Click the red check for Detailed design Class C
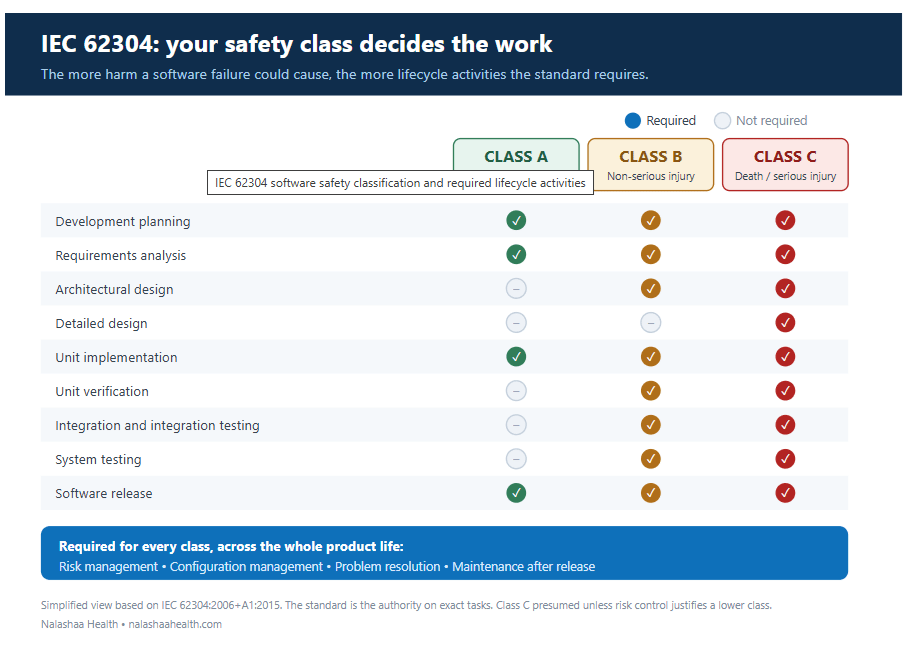906x645 pixels. [785, 322]
